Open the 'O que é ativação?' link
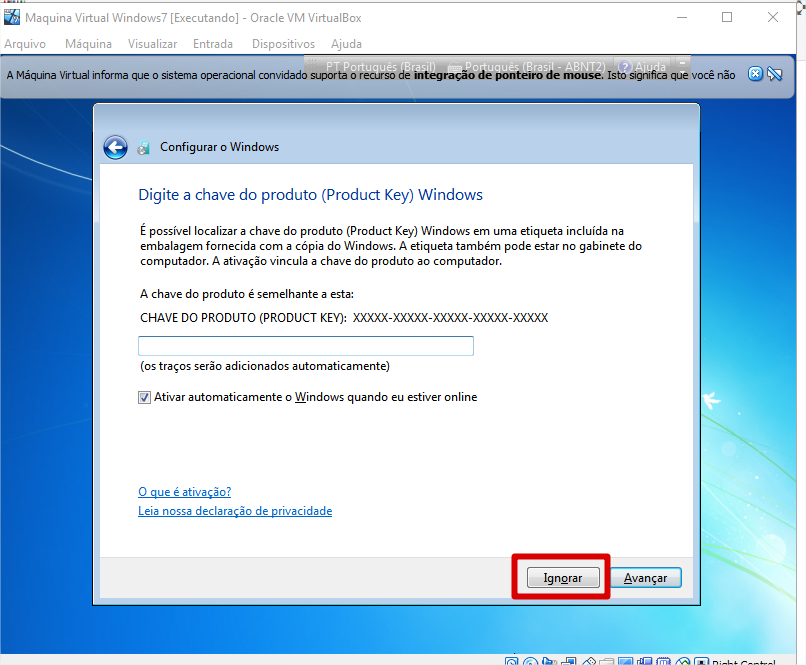806x665 pixels. [185, 492]
